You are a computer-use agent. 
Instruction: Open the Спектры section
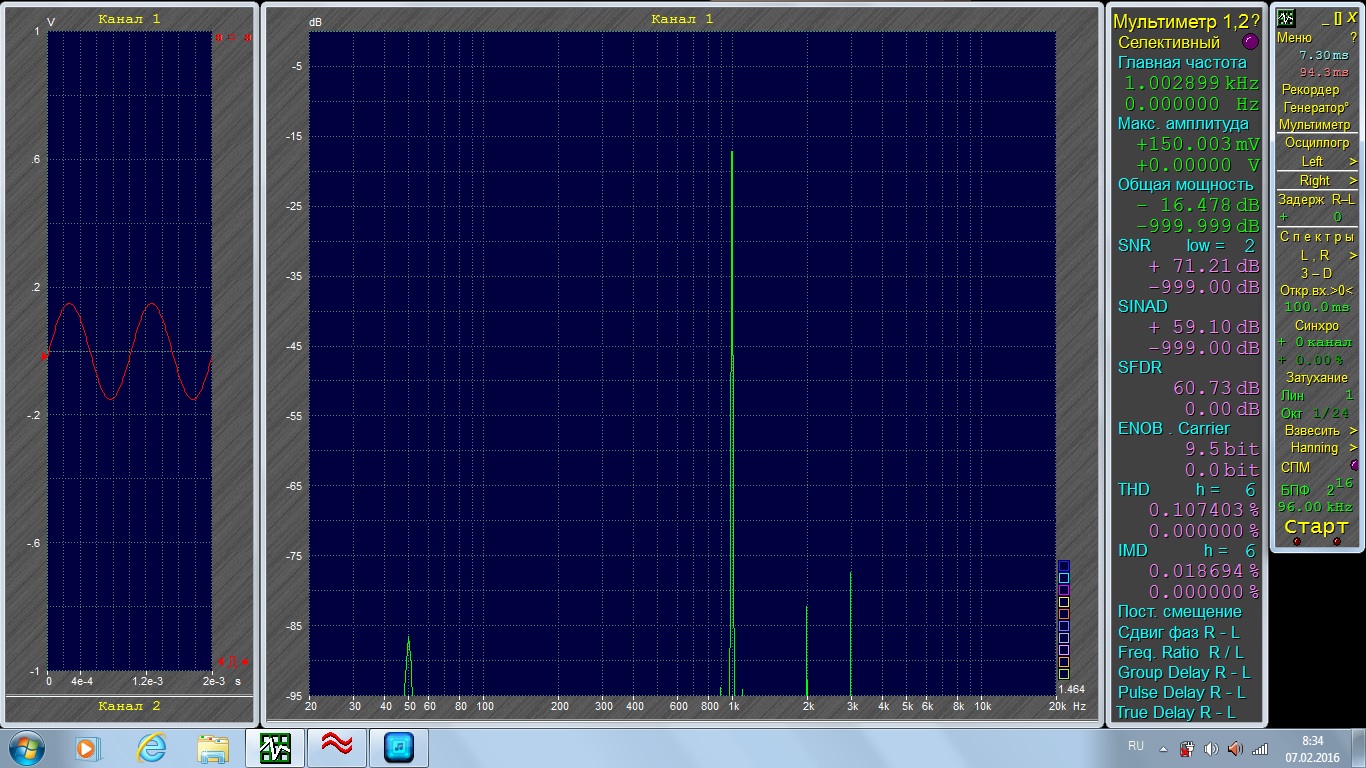point(1316,237)
